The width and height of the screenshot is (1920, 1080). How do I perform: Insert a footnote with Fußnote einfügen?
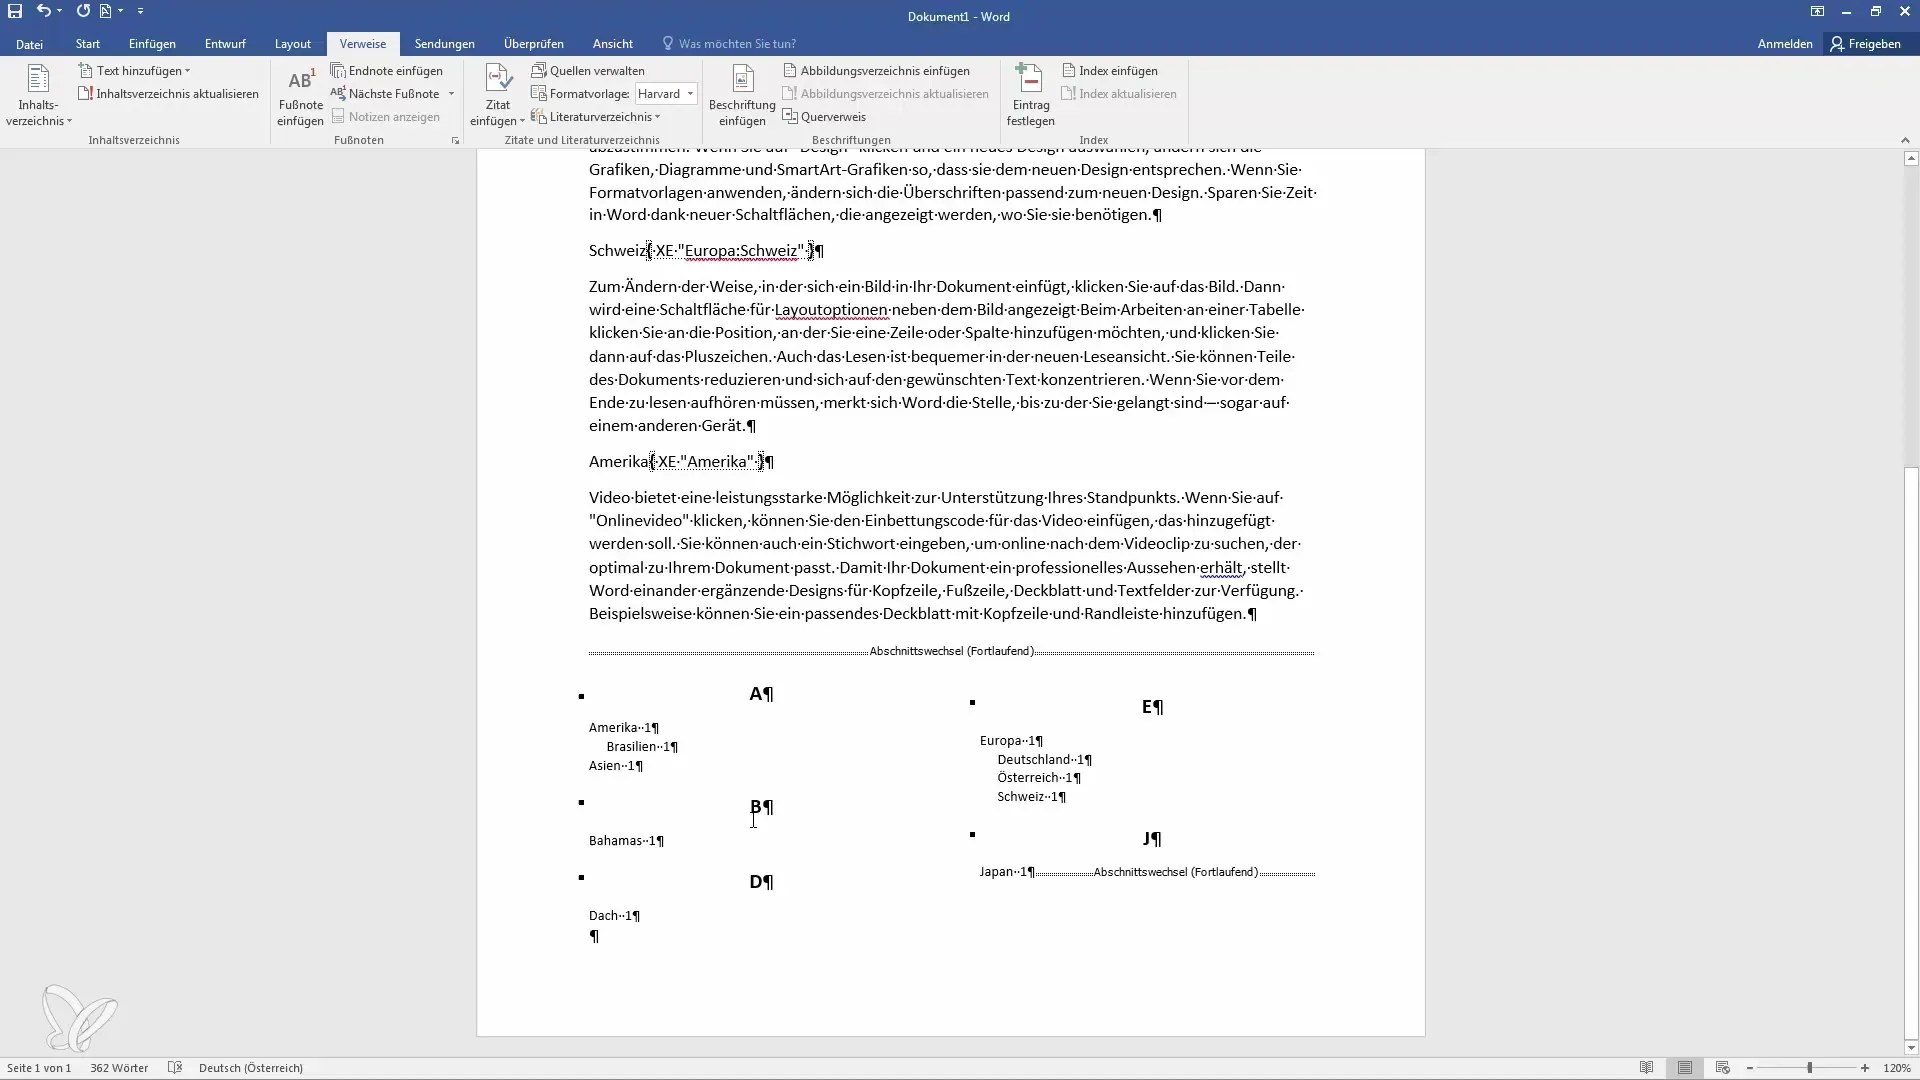300,96
